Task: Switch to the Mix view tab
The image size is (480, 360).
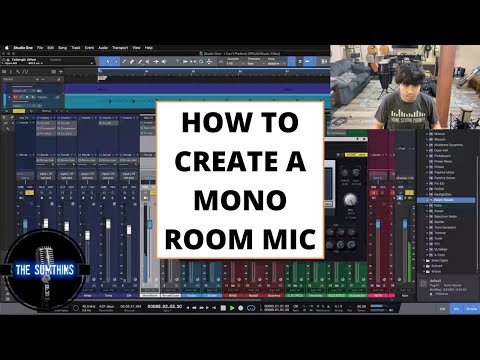Action: coord(456,309)
